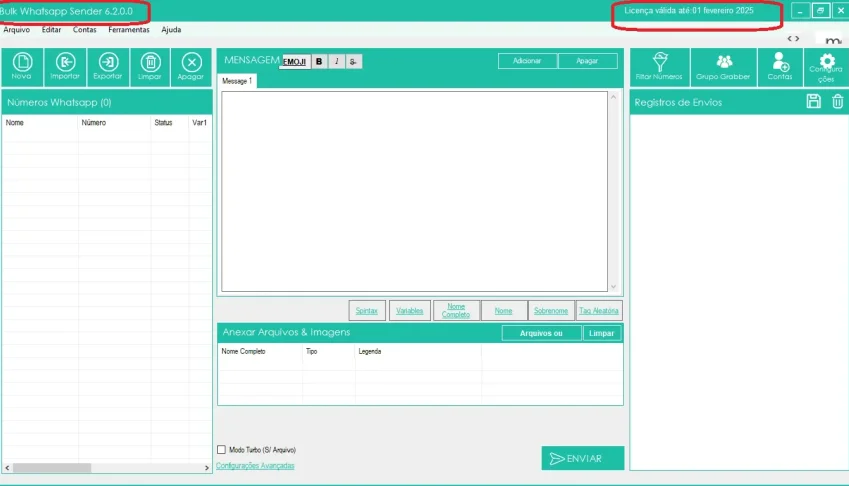Open the Importar numbers icon
Screen dimensions: 849x486
coord(65,67)
